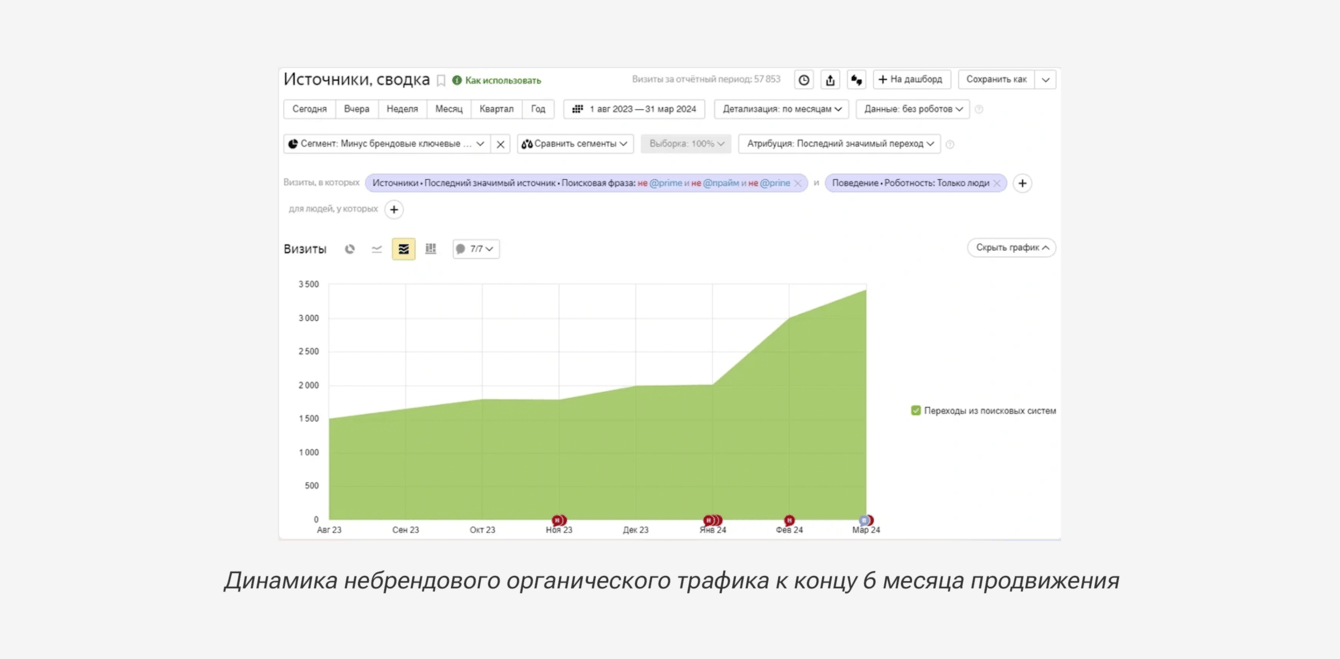
Task: Remove segment with X button
Action: click(x=501, y=144)
